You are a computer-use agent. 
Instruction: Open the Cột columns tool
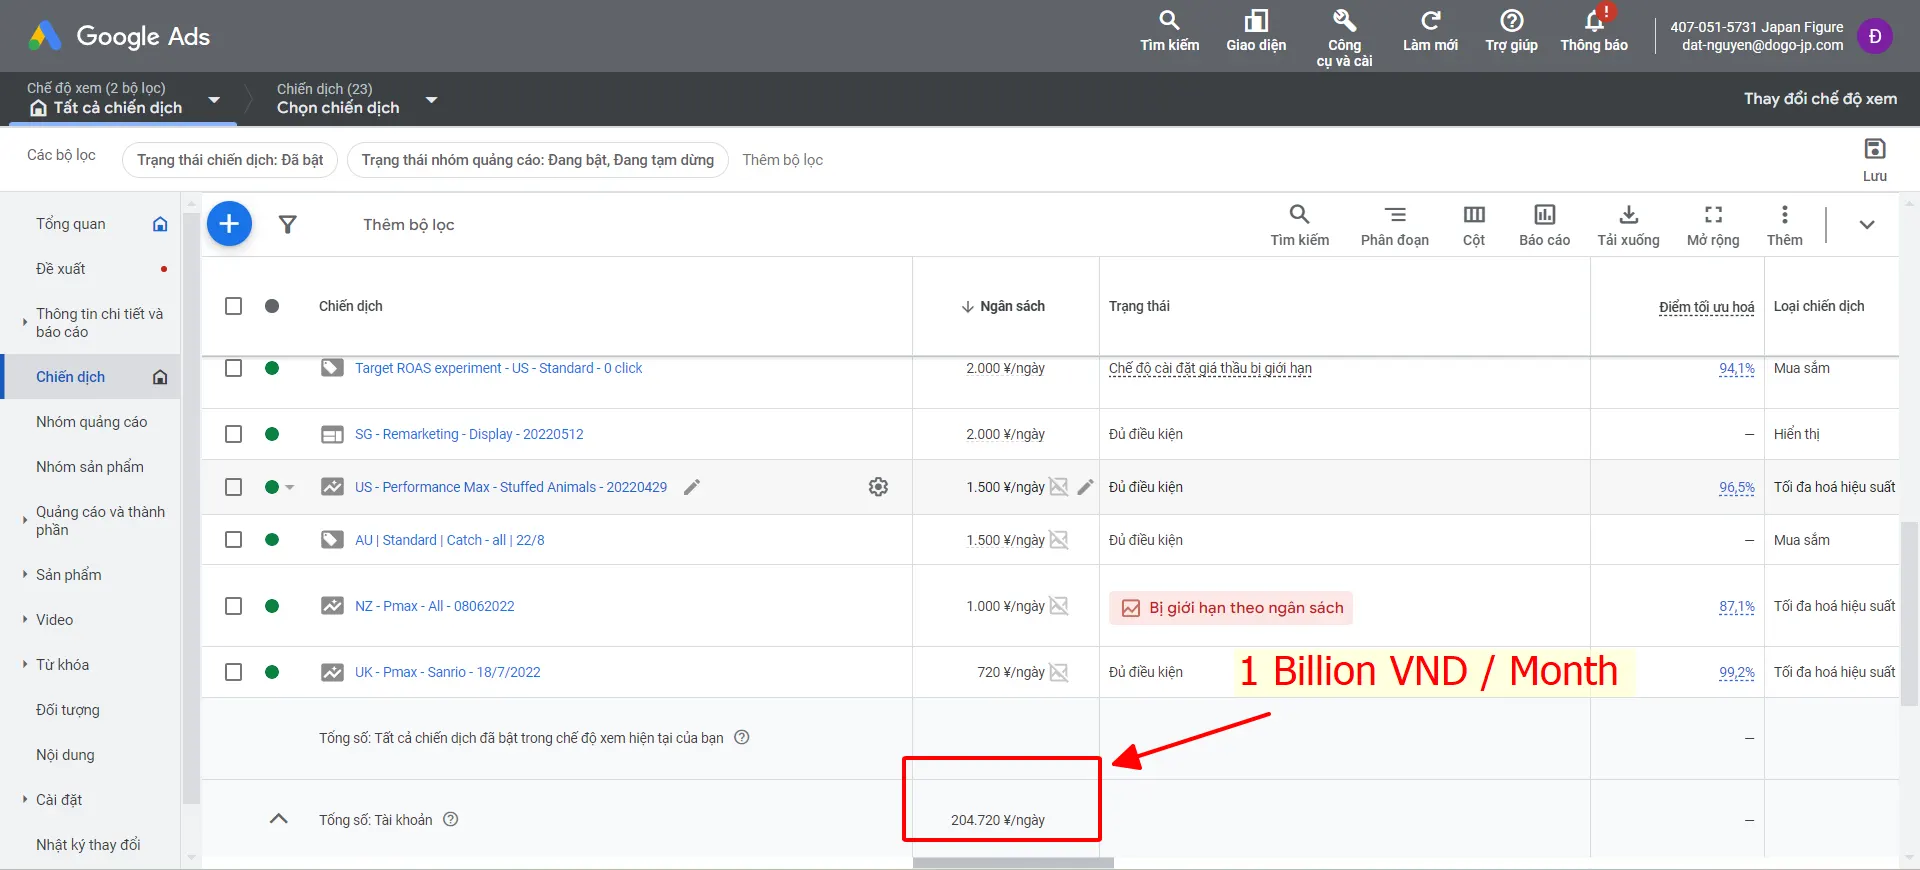point(1473,225)
